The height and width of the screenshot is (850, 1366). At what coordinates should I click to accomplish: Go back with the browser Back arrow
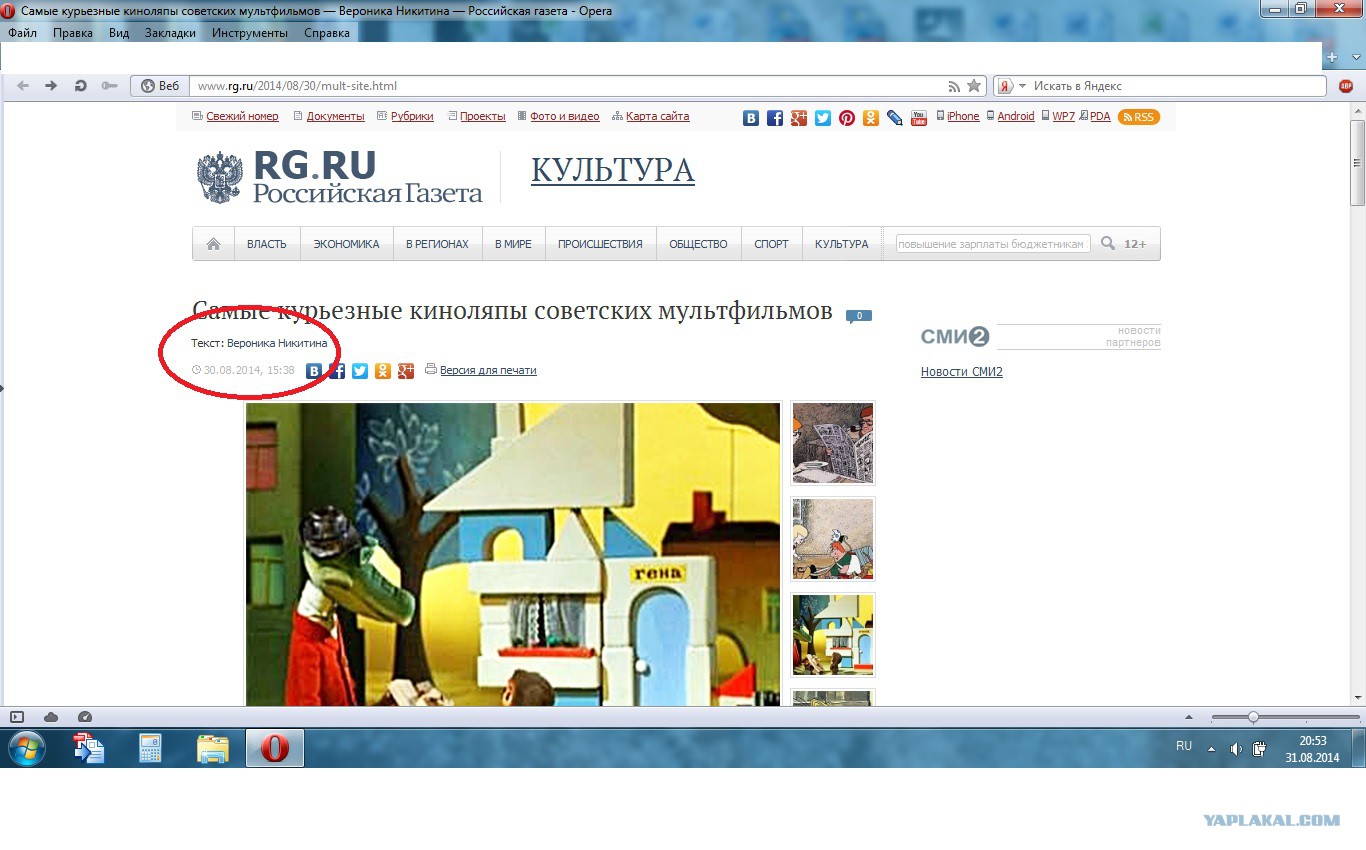(x=23, y=86)
